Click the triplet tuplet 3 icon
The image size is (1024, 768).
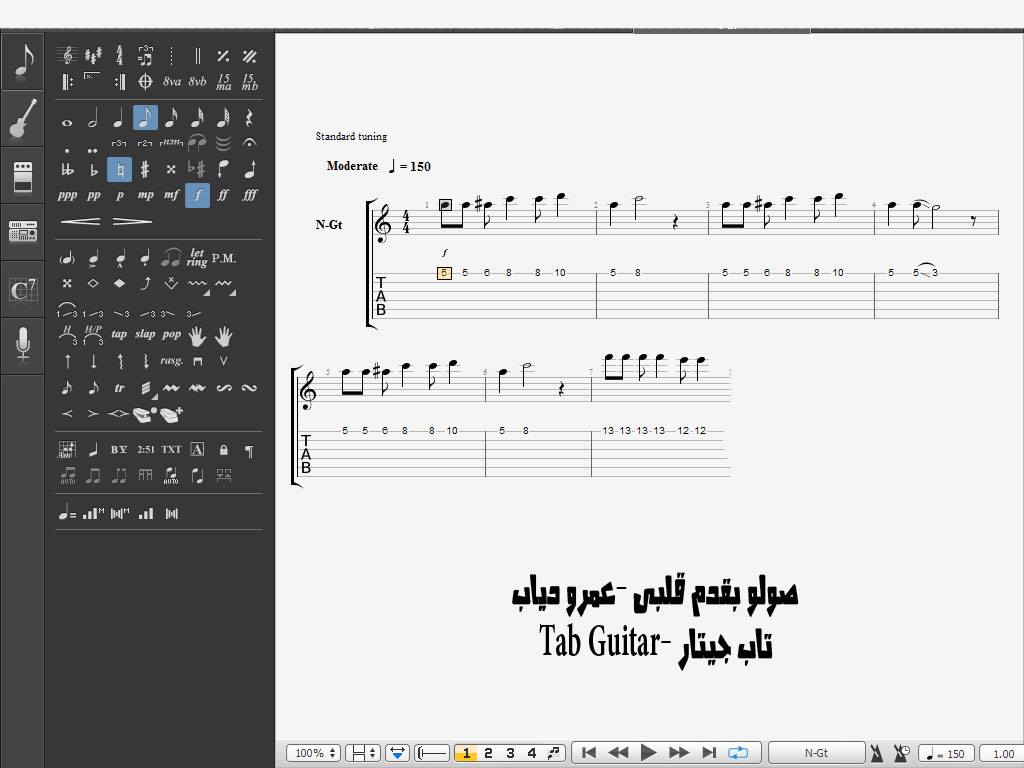119,143
